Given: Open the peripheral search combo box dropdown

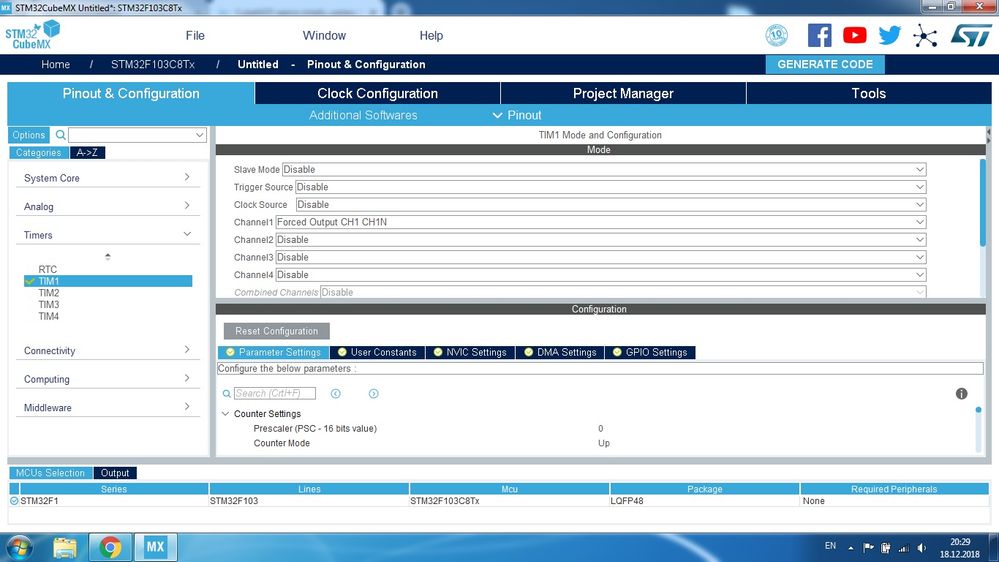Looking at the screenshot, I should click(x=199, y=135).
